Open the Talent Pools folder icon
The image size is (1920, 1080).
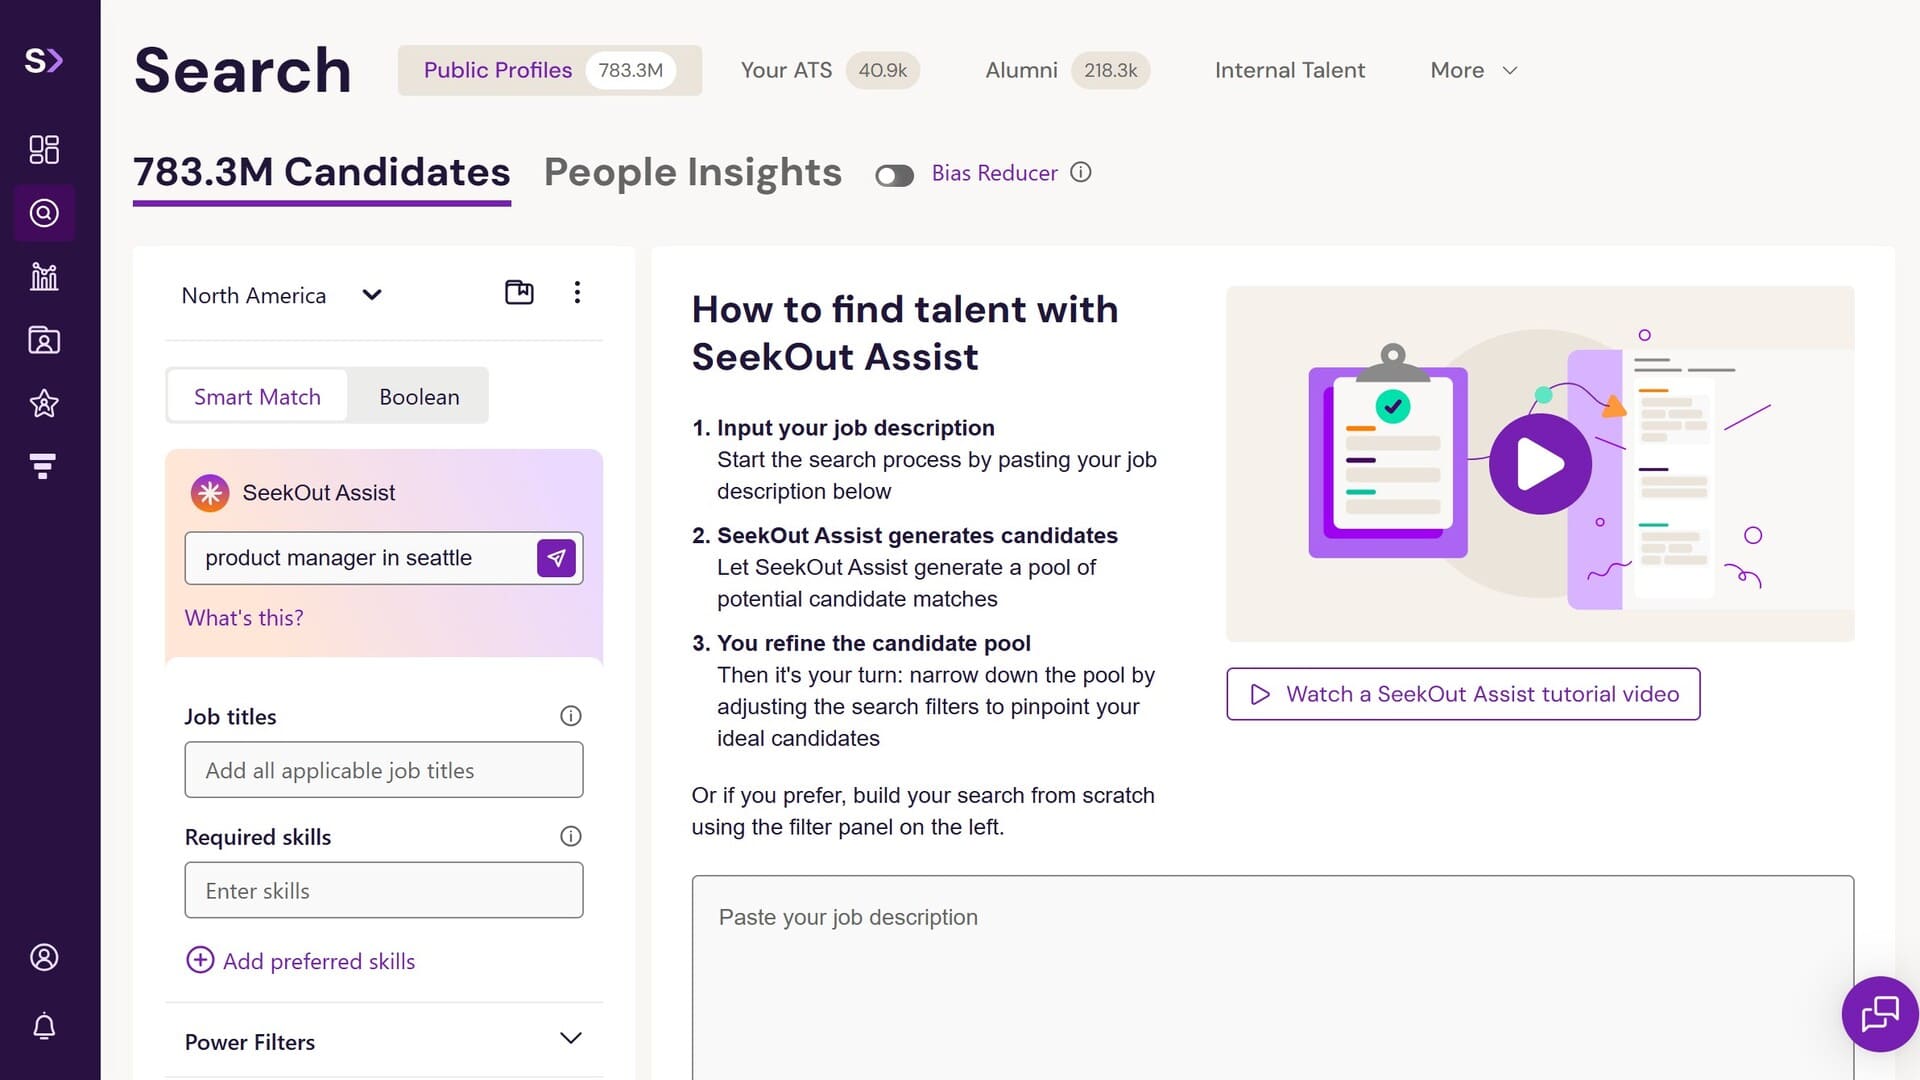pyautogui.click(x=44, y=340)
